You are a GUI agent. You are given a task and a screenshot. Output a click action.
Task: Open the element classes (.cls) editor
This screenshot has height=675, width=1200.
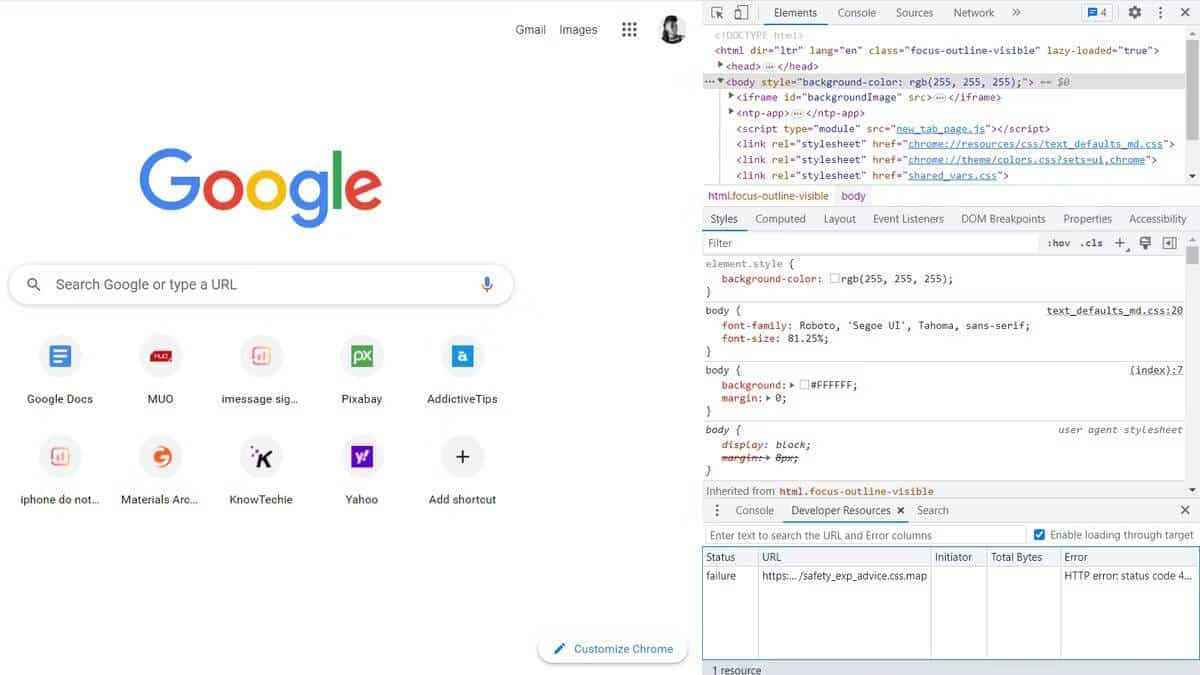tap(1092, 242)
